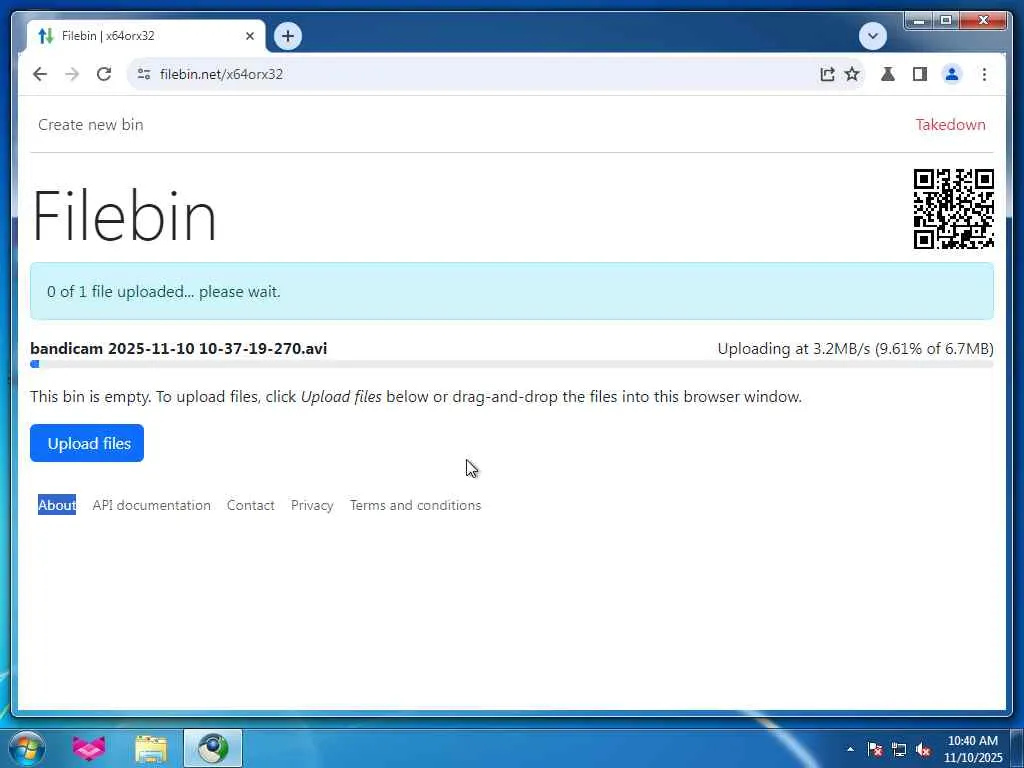
Task: Open Windows Explorer from the taskbar
Action: (x=151, y=748)
